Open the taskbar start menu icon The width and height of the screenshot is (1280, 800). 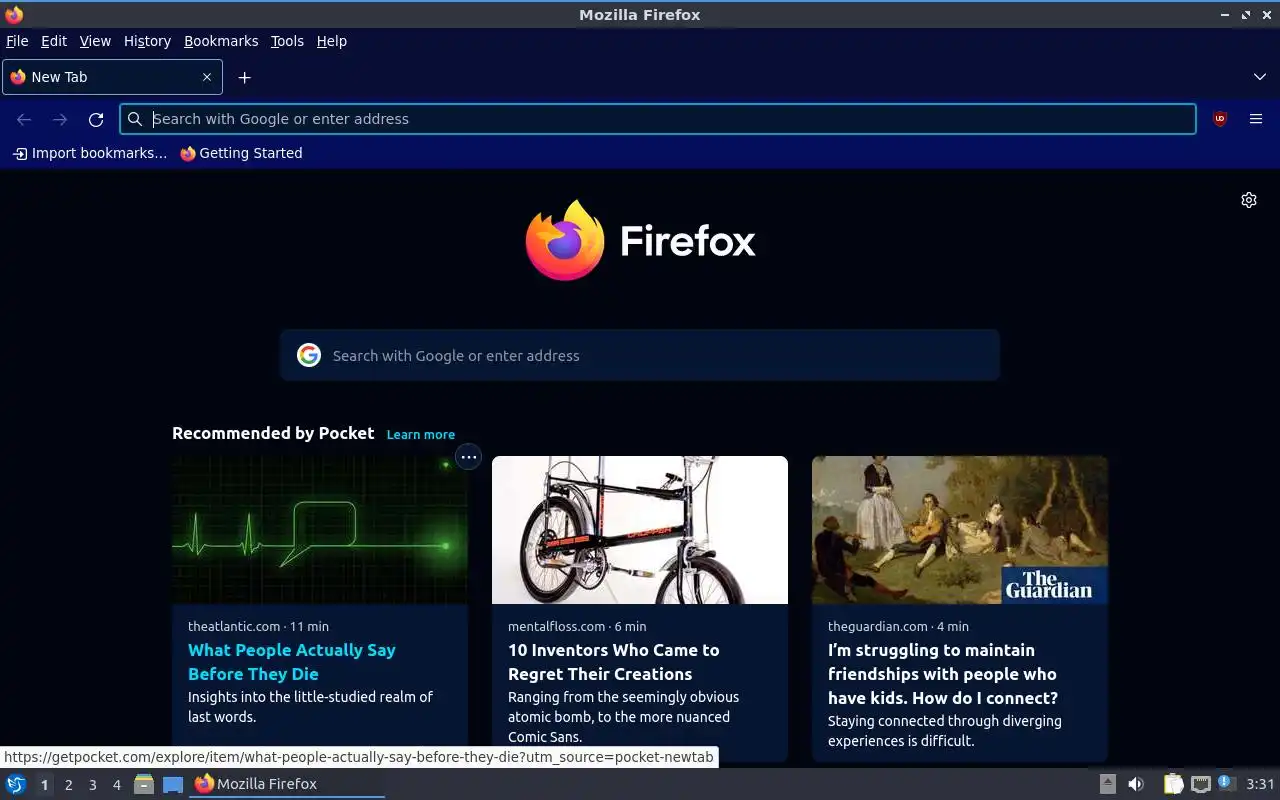16,784
